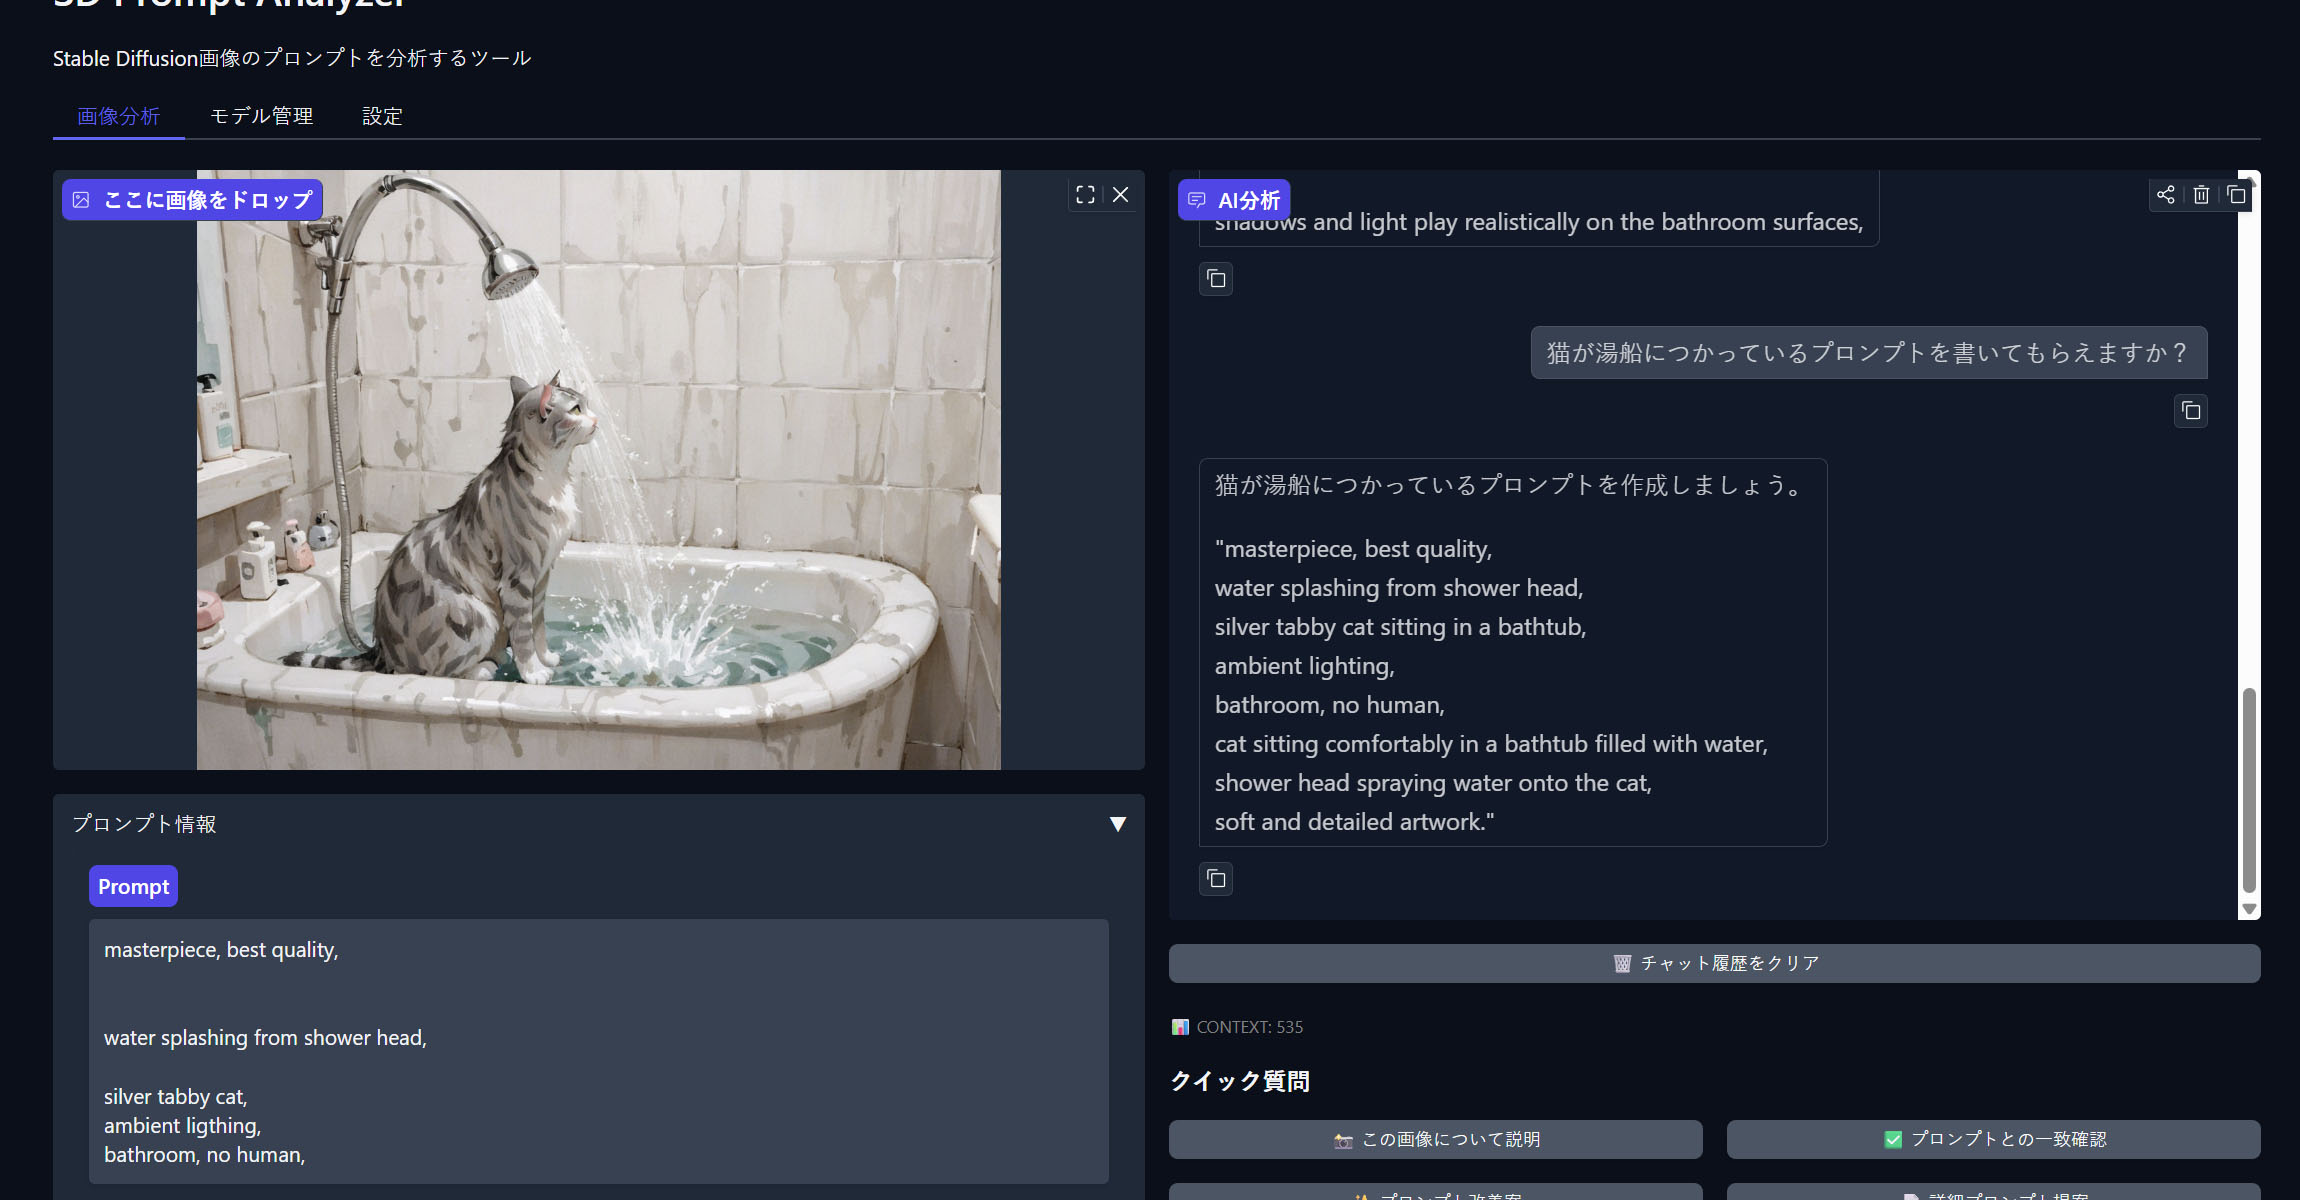Click the trash icon in chat header
The height and width of the screenshot is (1200, 2300).
coord(2201,195)
